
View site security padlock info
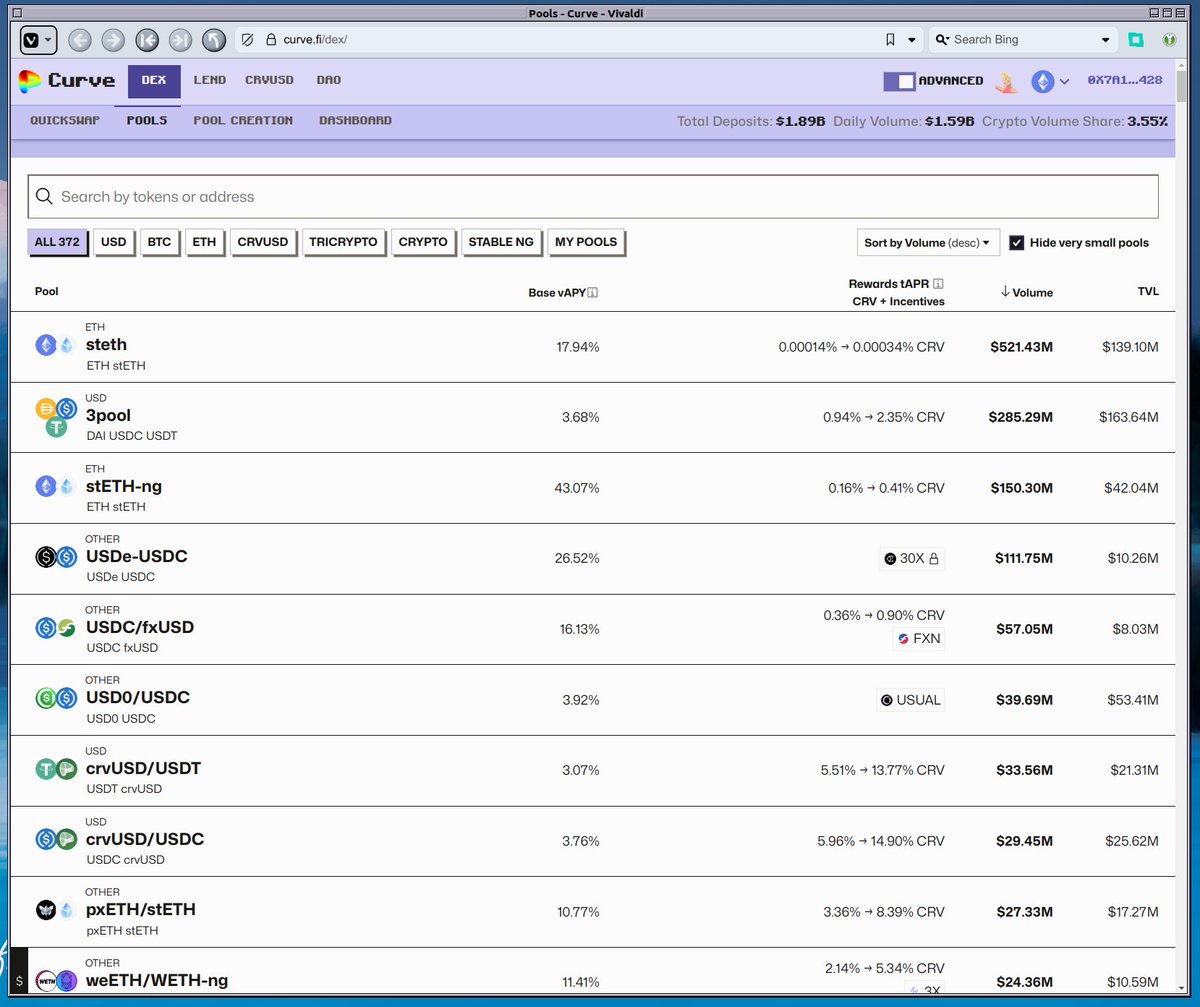click(x=270, y=40)
